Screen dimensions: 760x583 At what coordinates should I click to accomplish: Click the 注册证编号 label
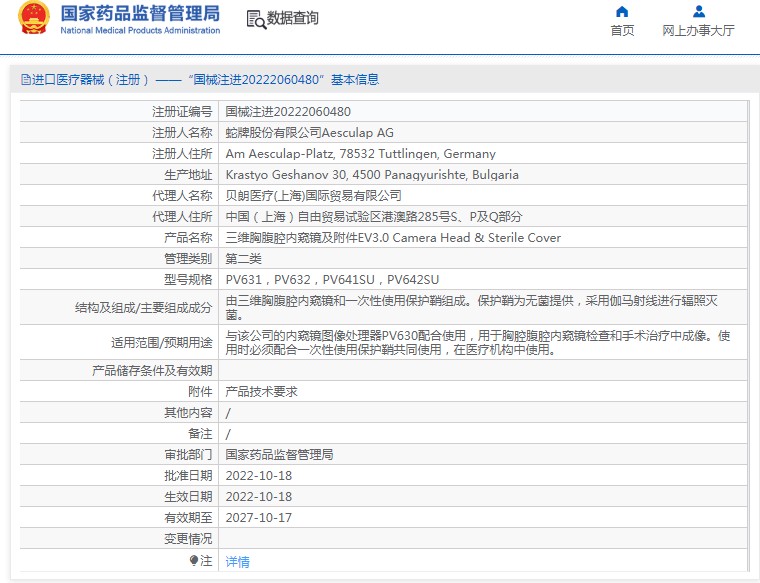[182, 112]
